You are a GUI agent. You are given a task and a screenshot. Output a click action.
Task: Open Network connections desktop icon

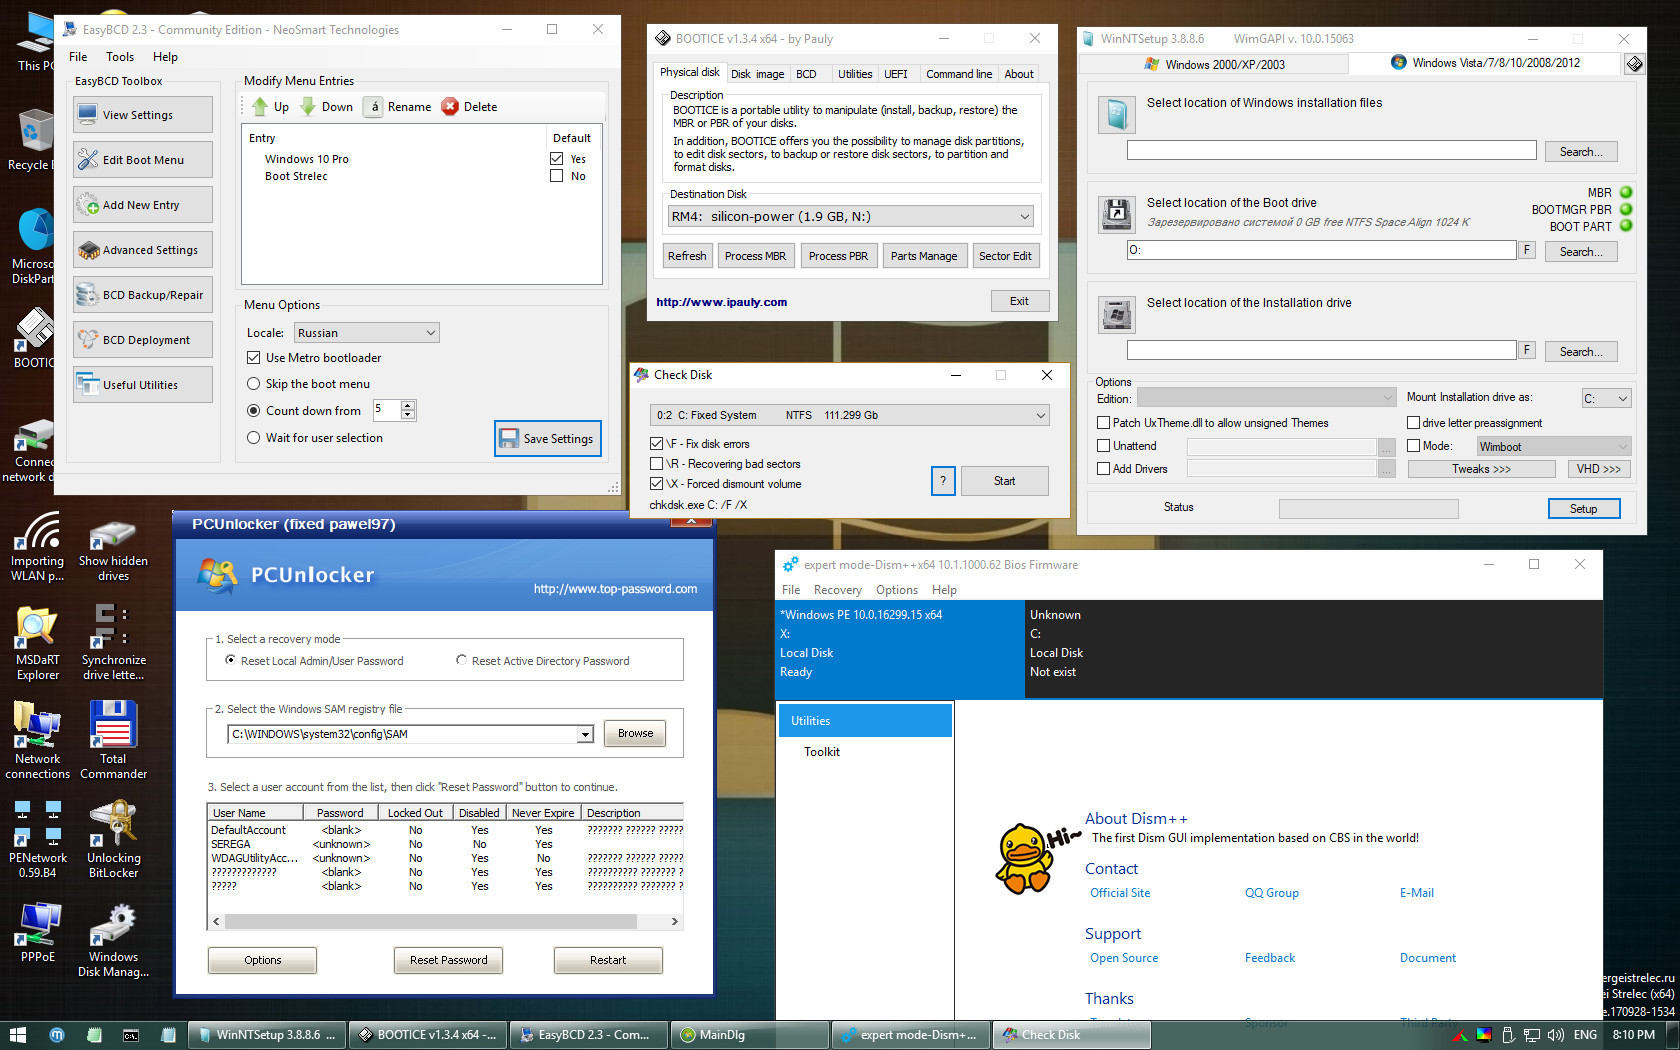pyautogui.click(x=37, y=741)
